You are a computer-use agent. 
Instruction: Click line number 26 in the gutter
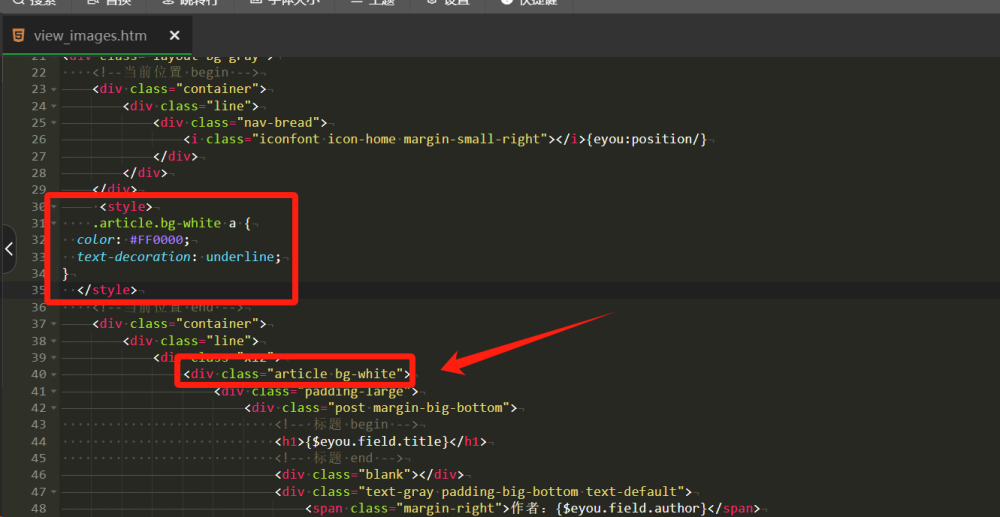(38, 139)
